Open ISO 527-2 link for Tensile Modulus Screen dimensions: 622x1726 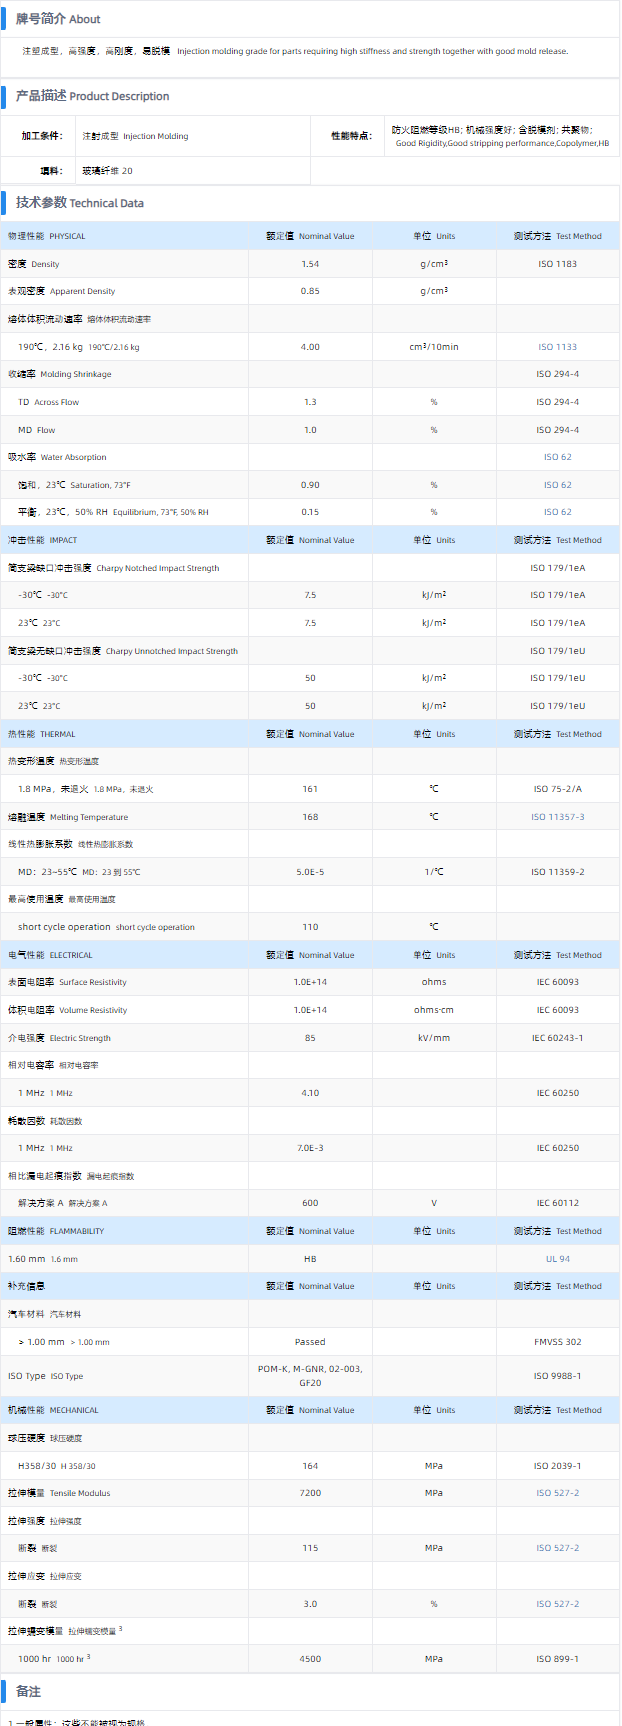(557, 1493)
